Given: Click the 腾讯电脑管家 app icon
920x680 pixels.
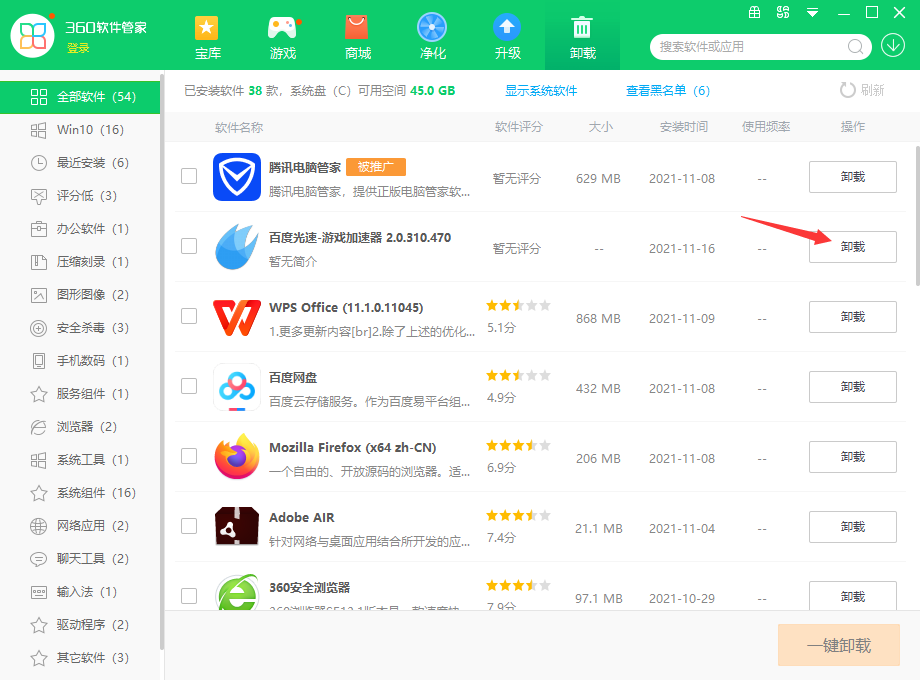Looking at the screenshot, I should 236,177.
